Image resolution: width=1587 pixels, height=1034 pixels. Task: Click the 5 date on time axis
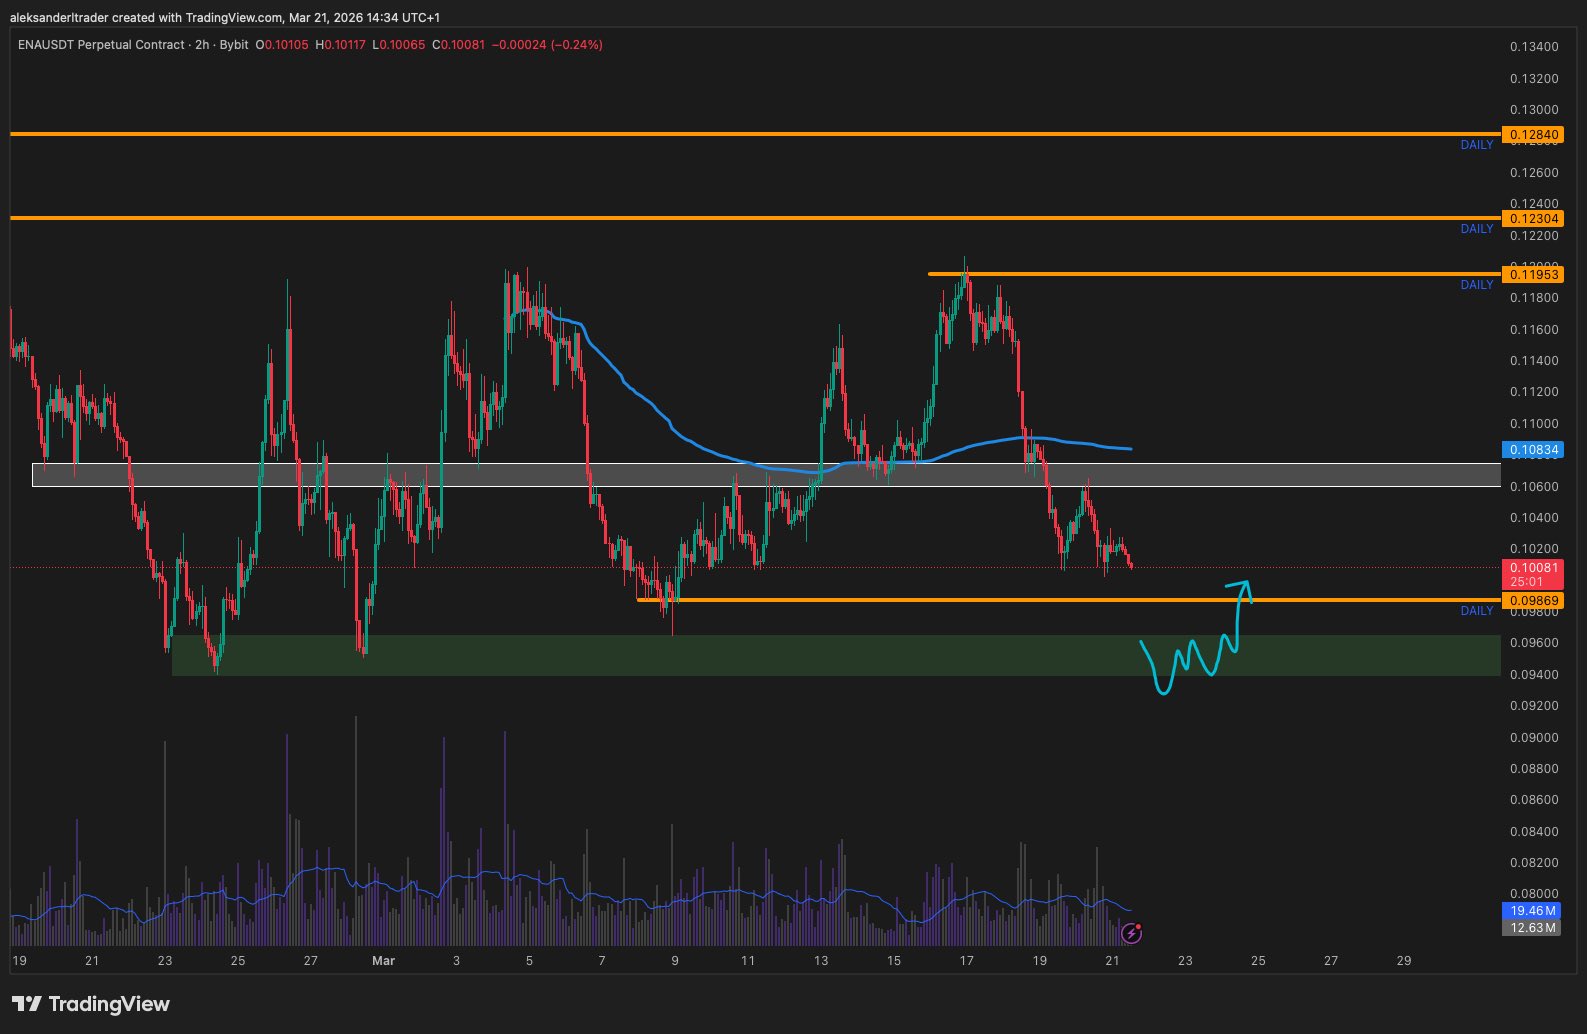tap(529, 961)
